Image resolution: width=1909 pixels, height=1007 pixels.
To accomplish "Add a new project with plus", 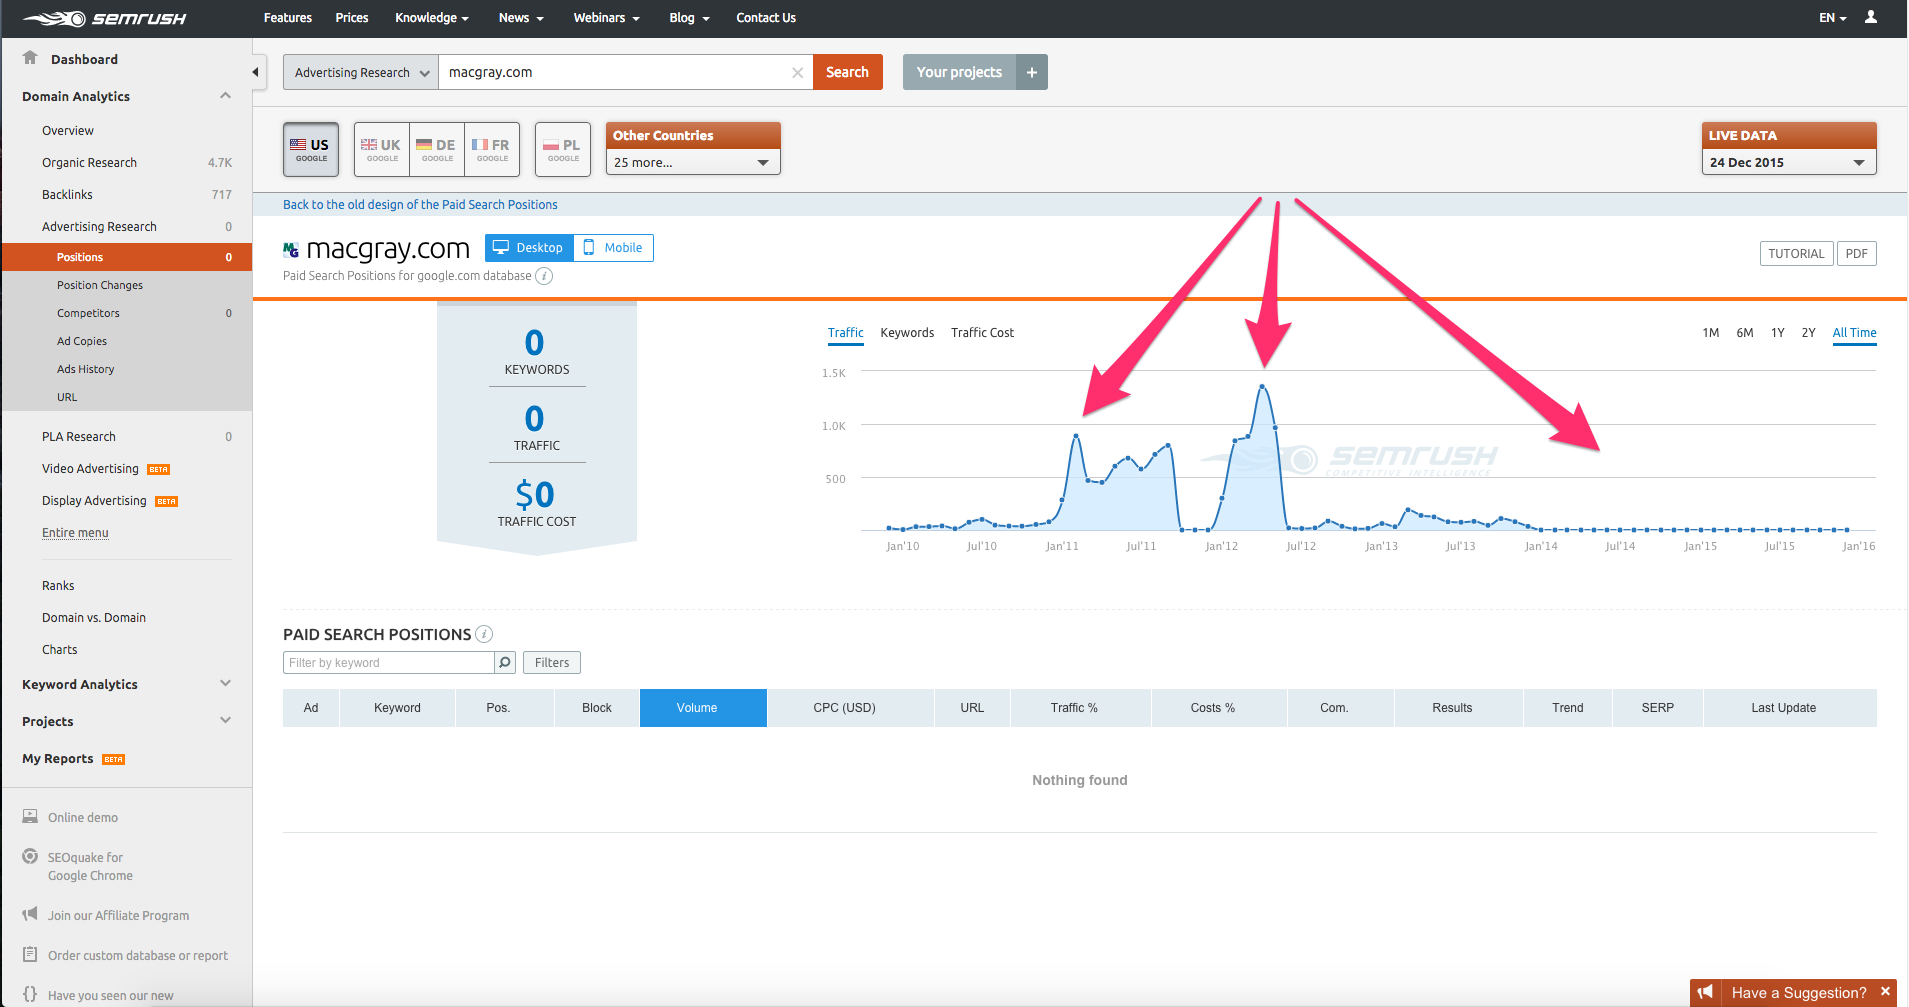I will click(1032, 72).
